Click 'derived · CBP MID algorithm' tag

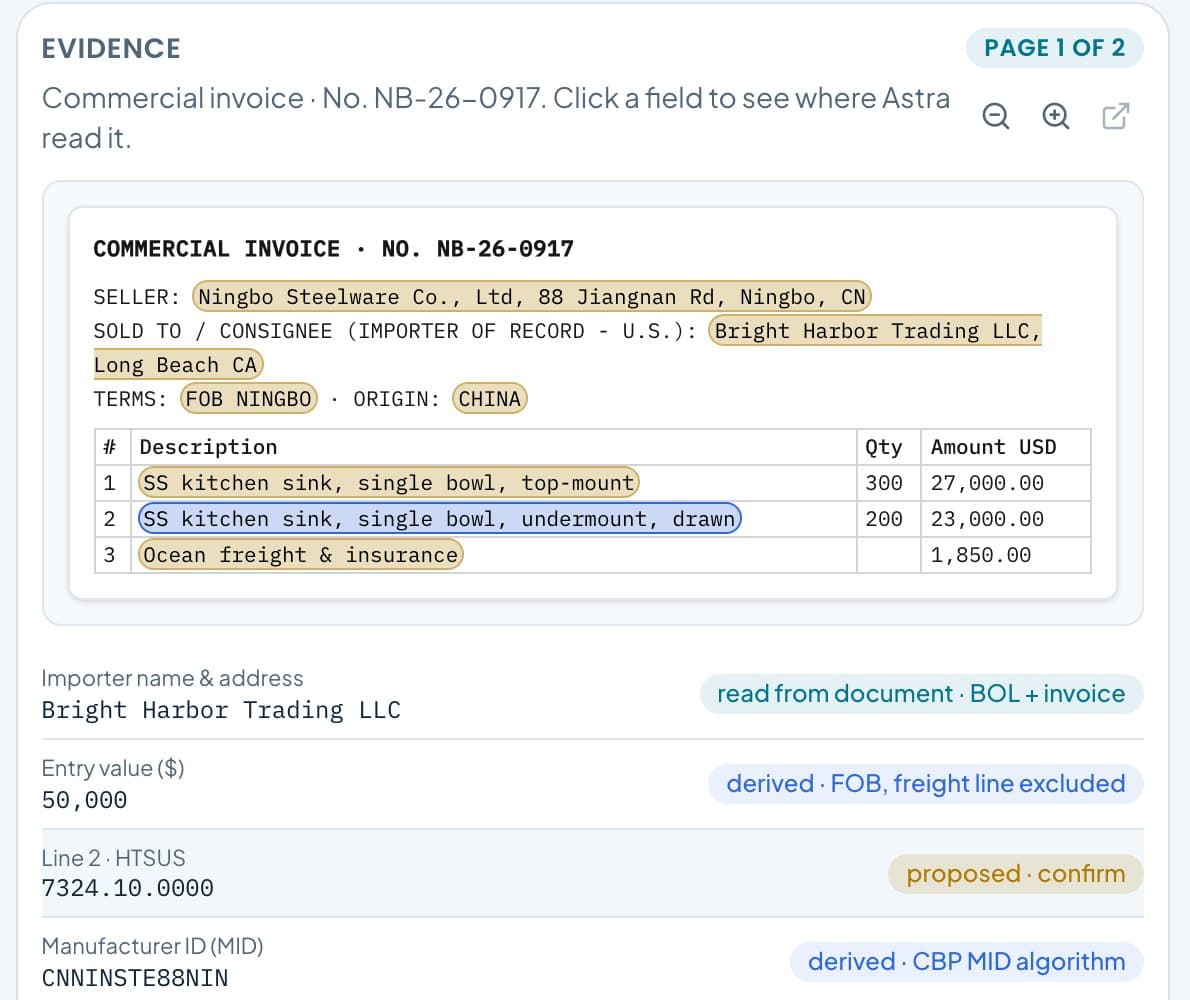(966, 961)
